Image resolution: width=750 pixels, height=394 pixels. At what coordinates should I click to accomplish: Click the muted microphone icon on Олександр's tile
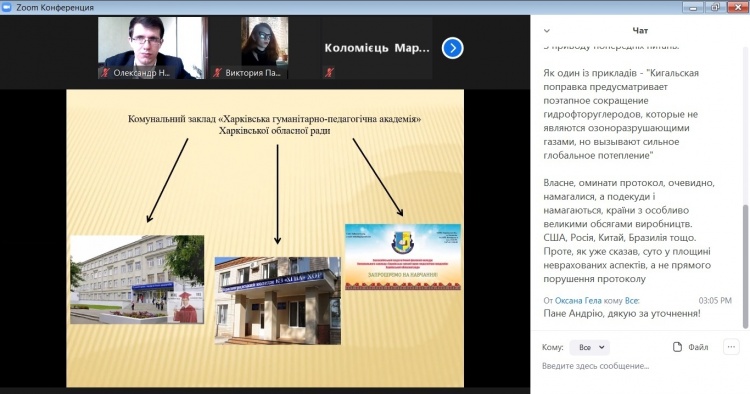tap(105, 73)
